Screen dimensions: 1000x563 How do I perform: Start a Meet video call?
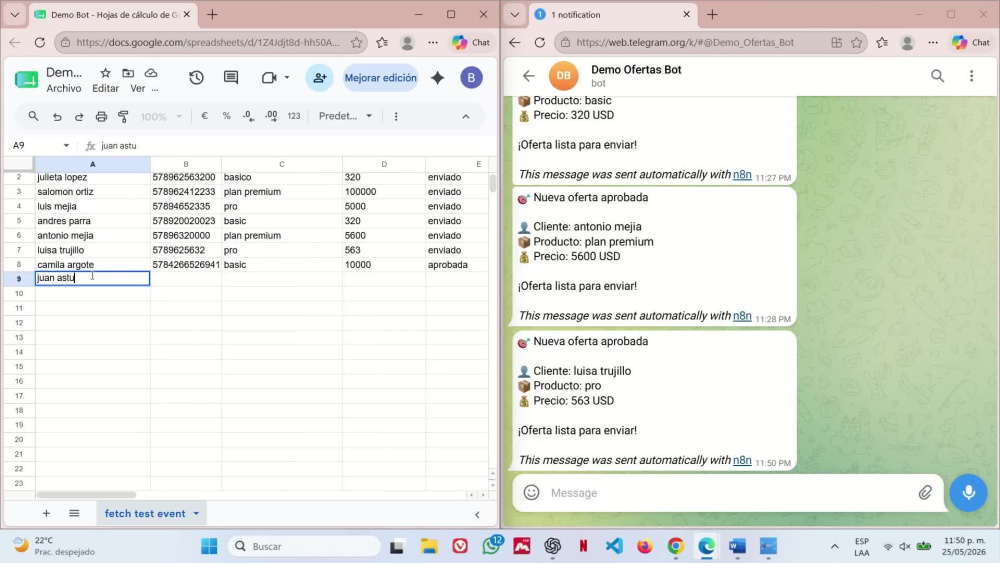[x=269, y=78]
